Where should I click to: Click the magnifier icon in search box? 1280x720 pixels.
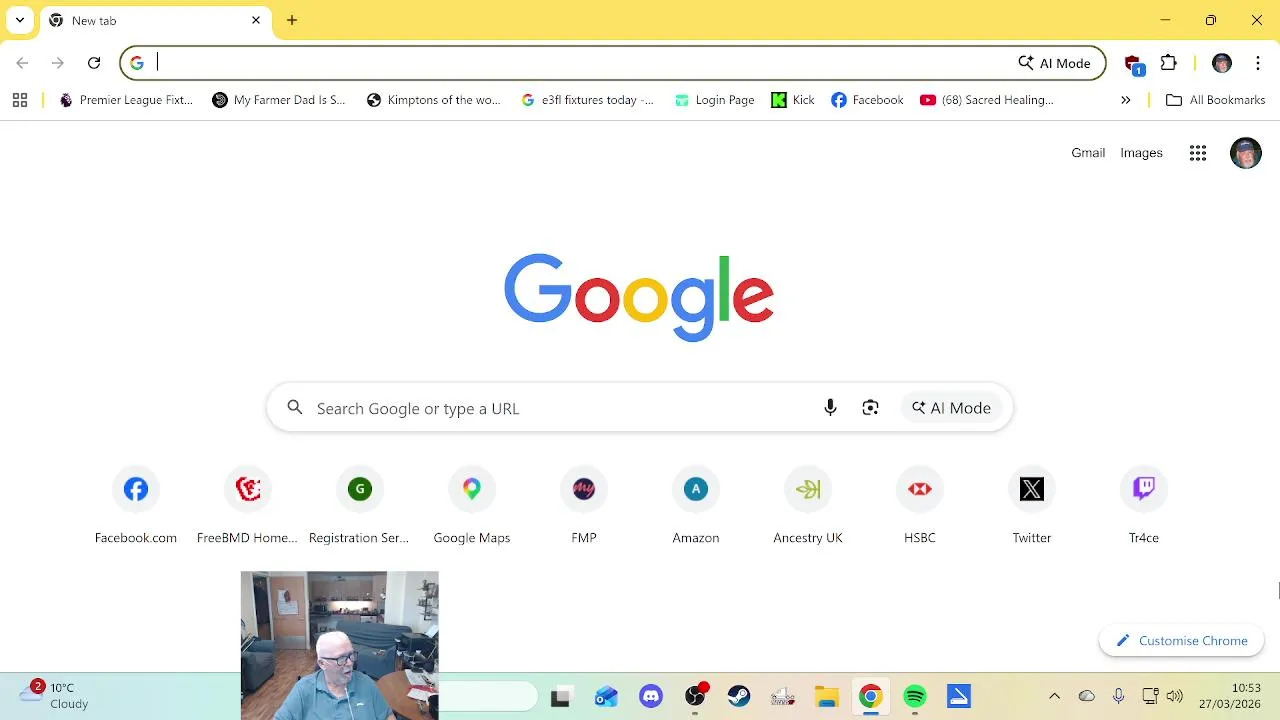294,408
